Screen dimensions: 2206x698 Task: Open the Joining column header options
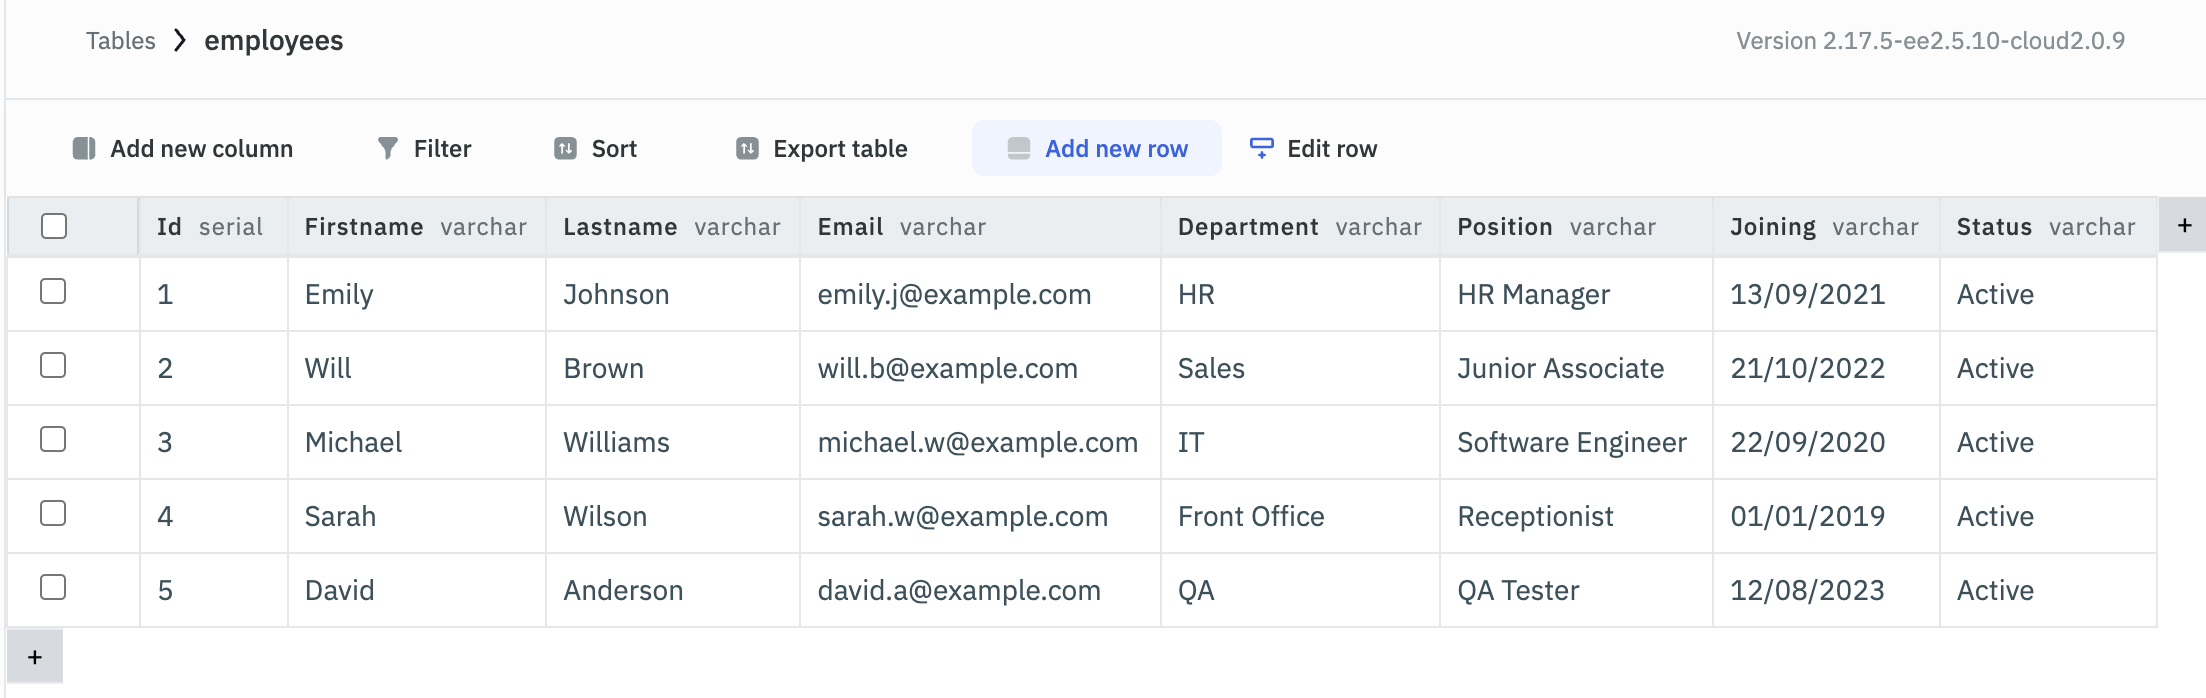click(1773, 227)
